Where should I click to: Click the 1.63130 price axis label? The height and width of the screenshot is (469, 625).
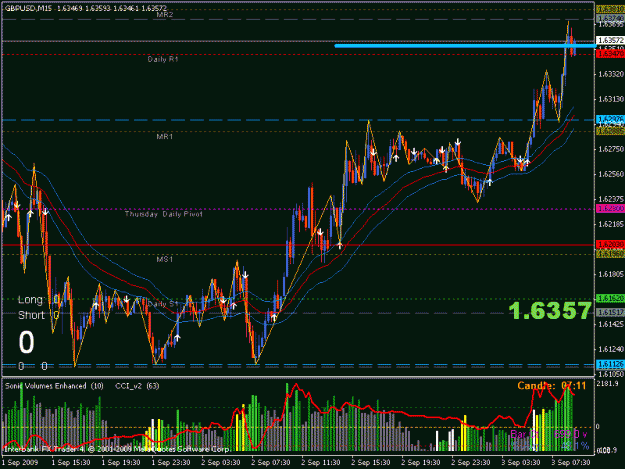pos(611,99)
